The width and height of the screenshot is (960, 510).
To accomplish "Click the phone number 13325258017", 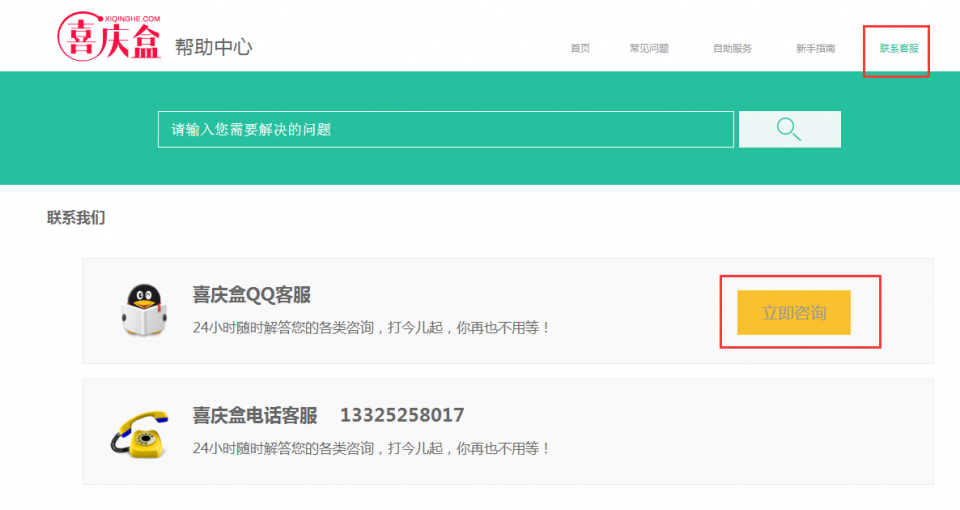I will [402, 415].
